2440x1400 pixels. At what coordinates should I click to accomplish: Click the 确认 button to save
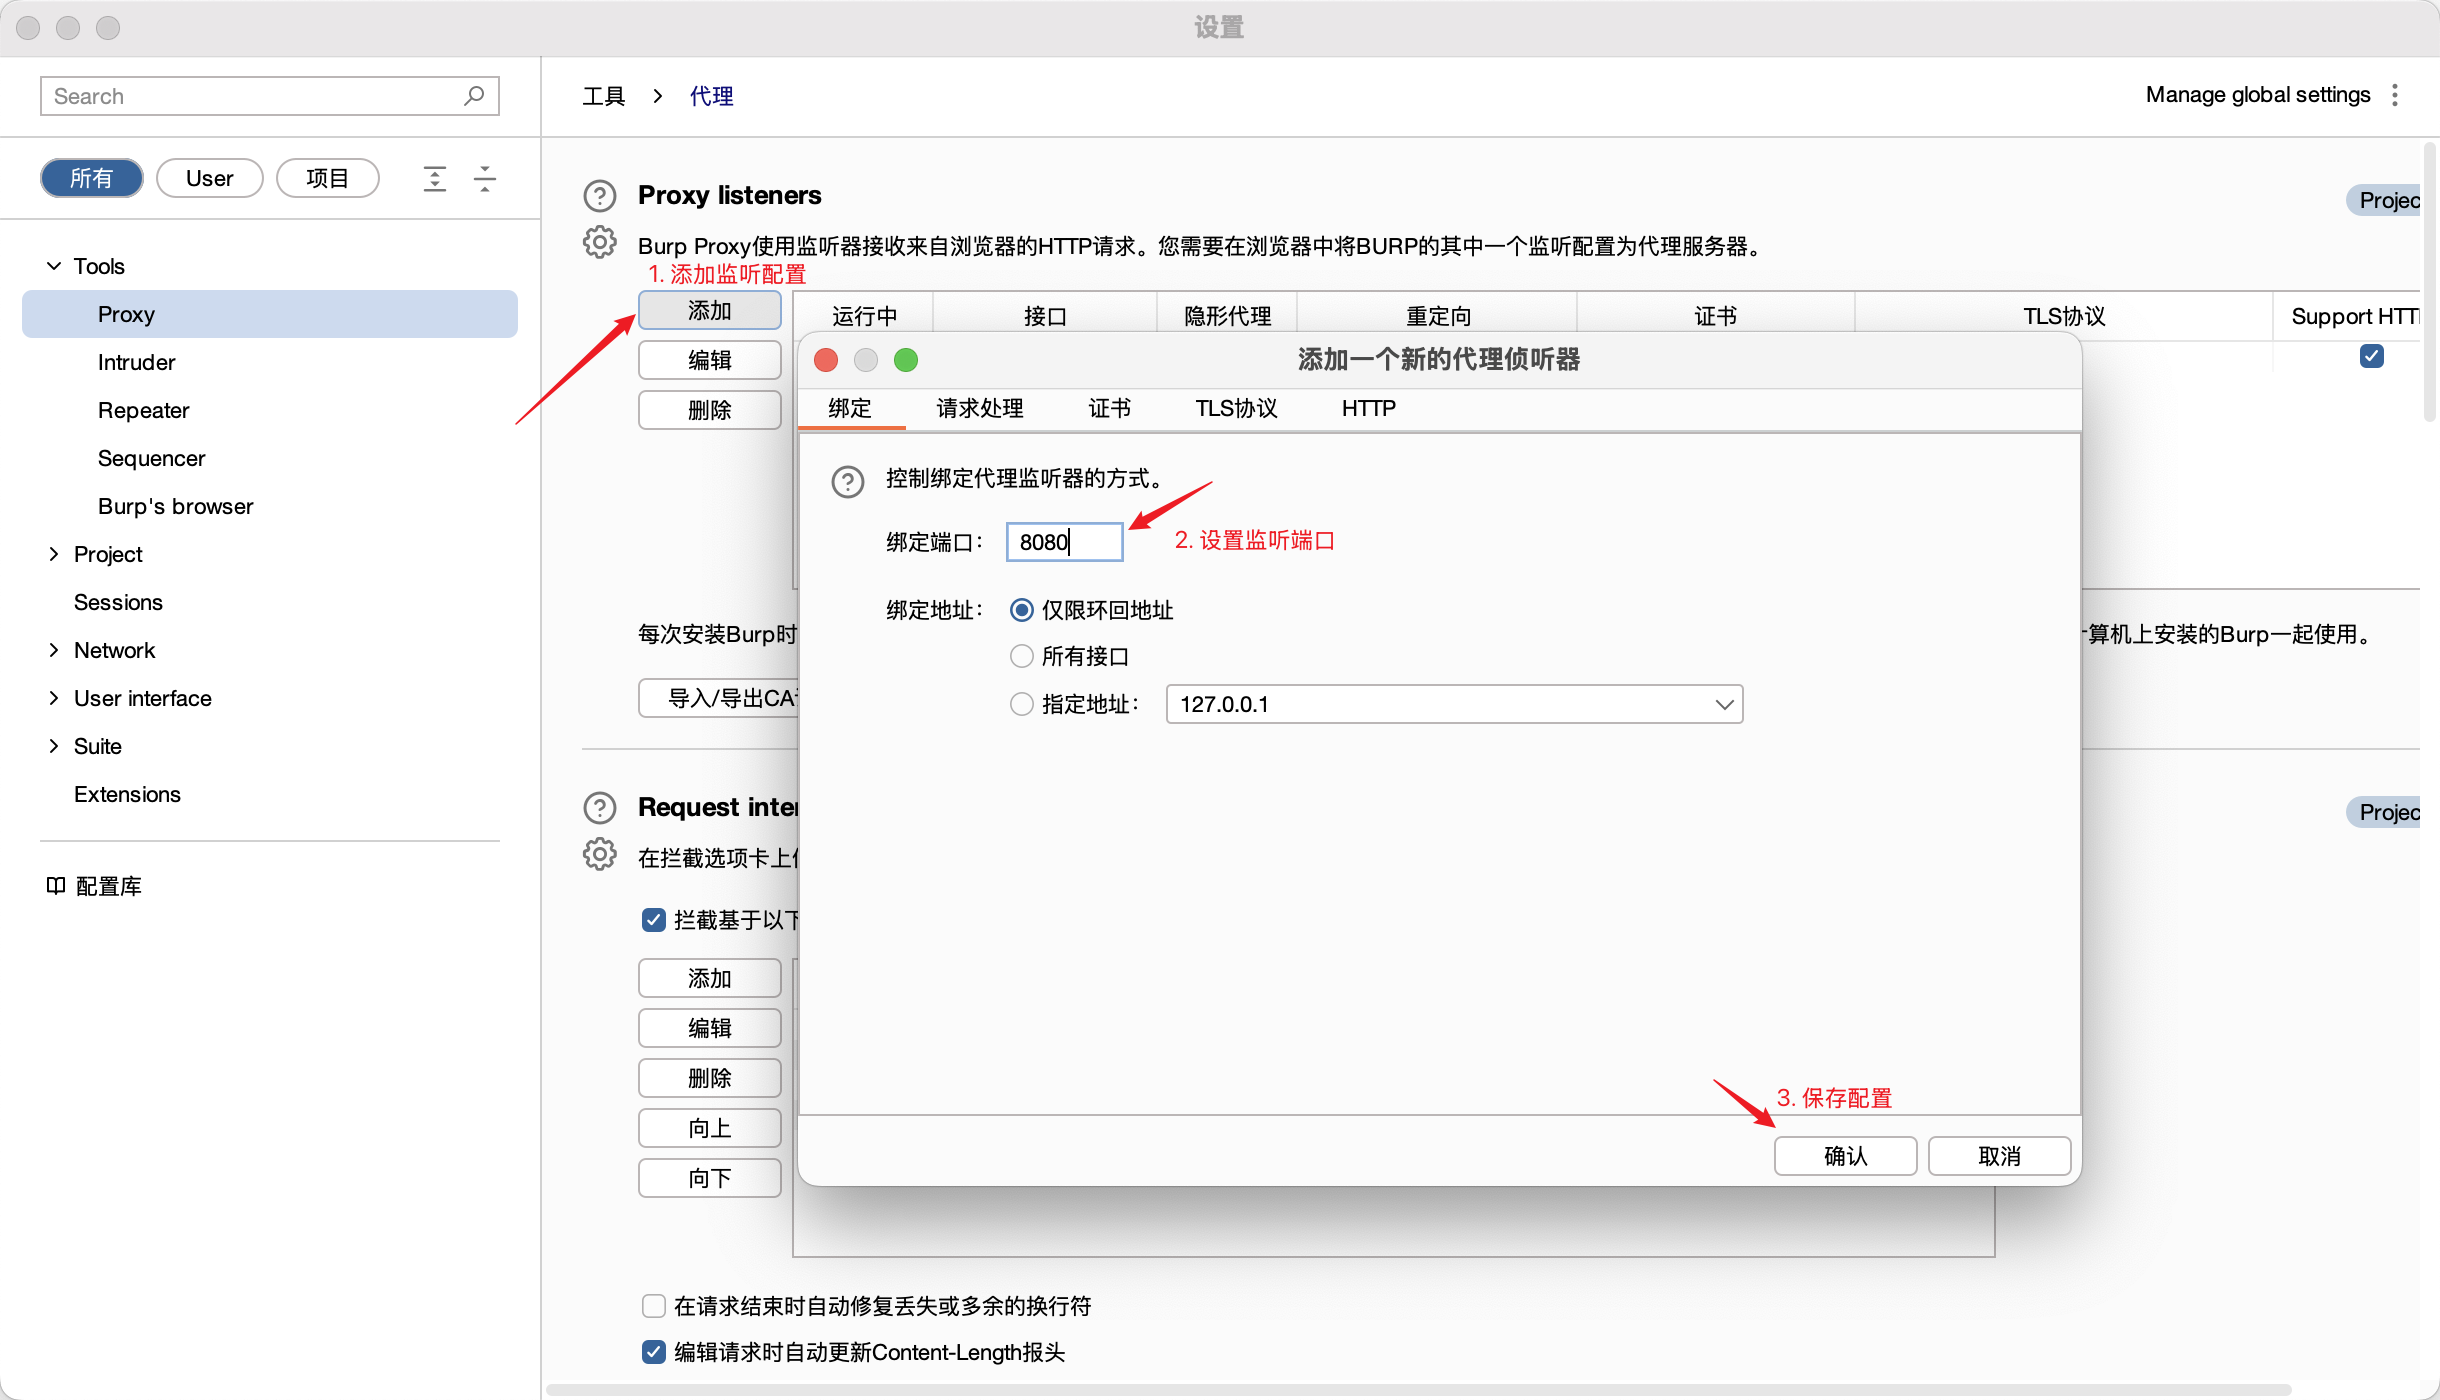(x=1845, y=1156)
